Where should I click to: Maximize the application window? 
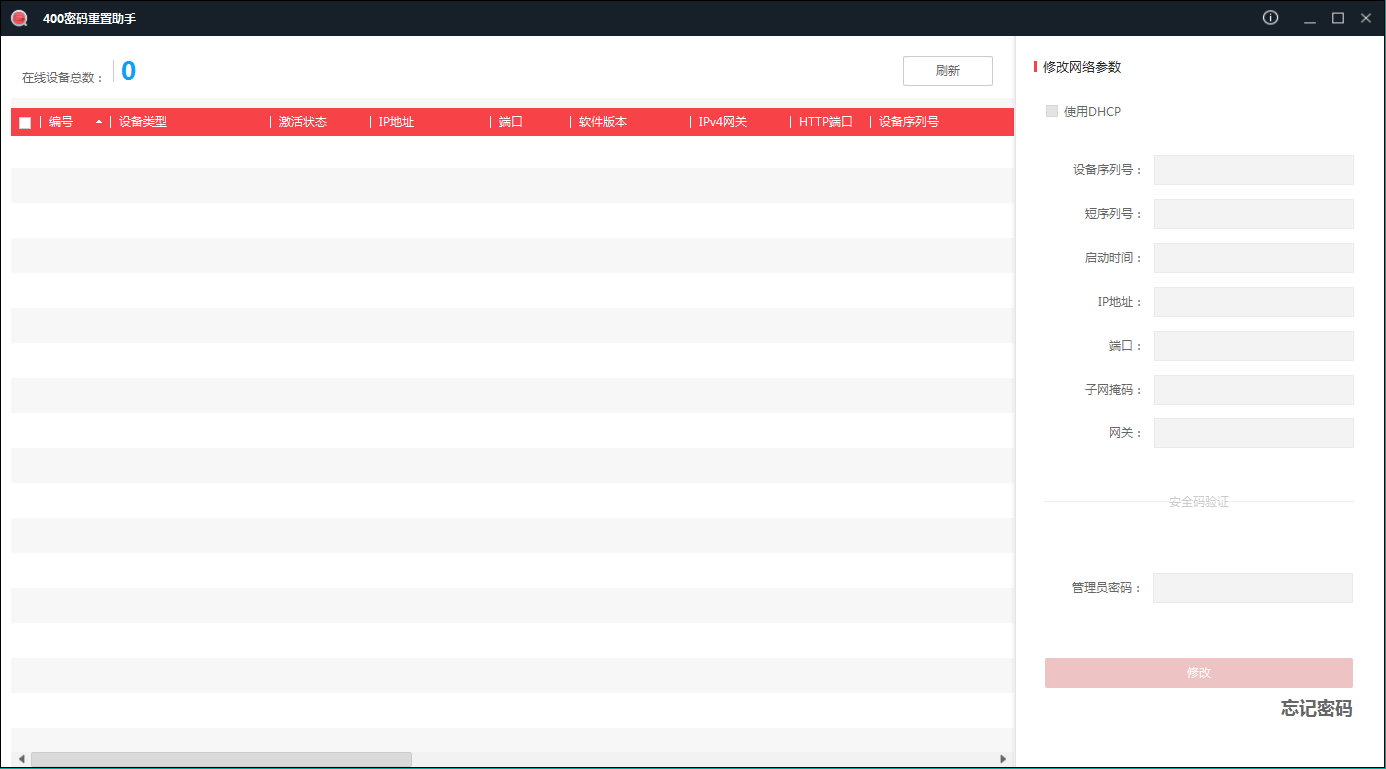point(1337,18)
